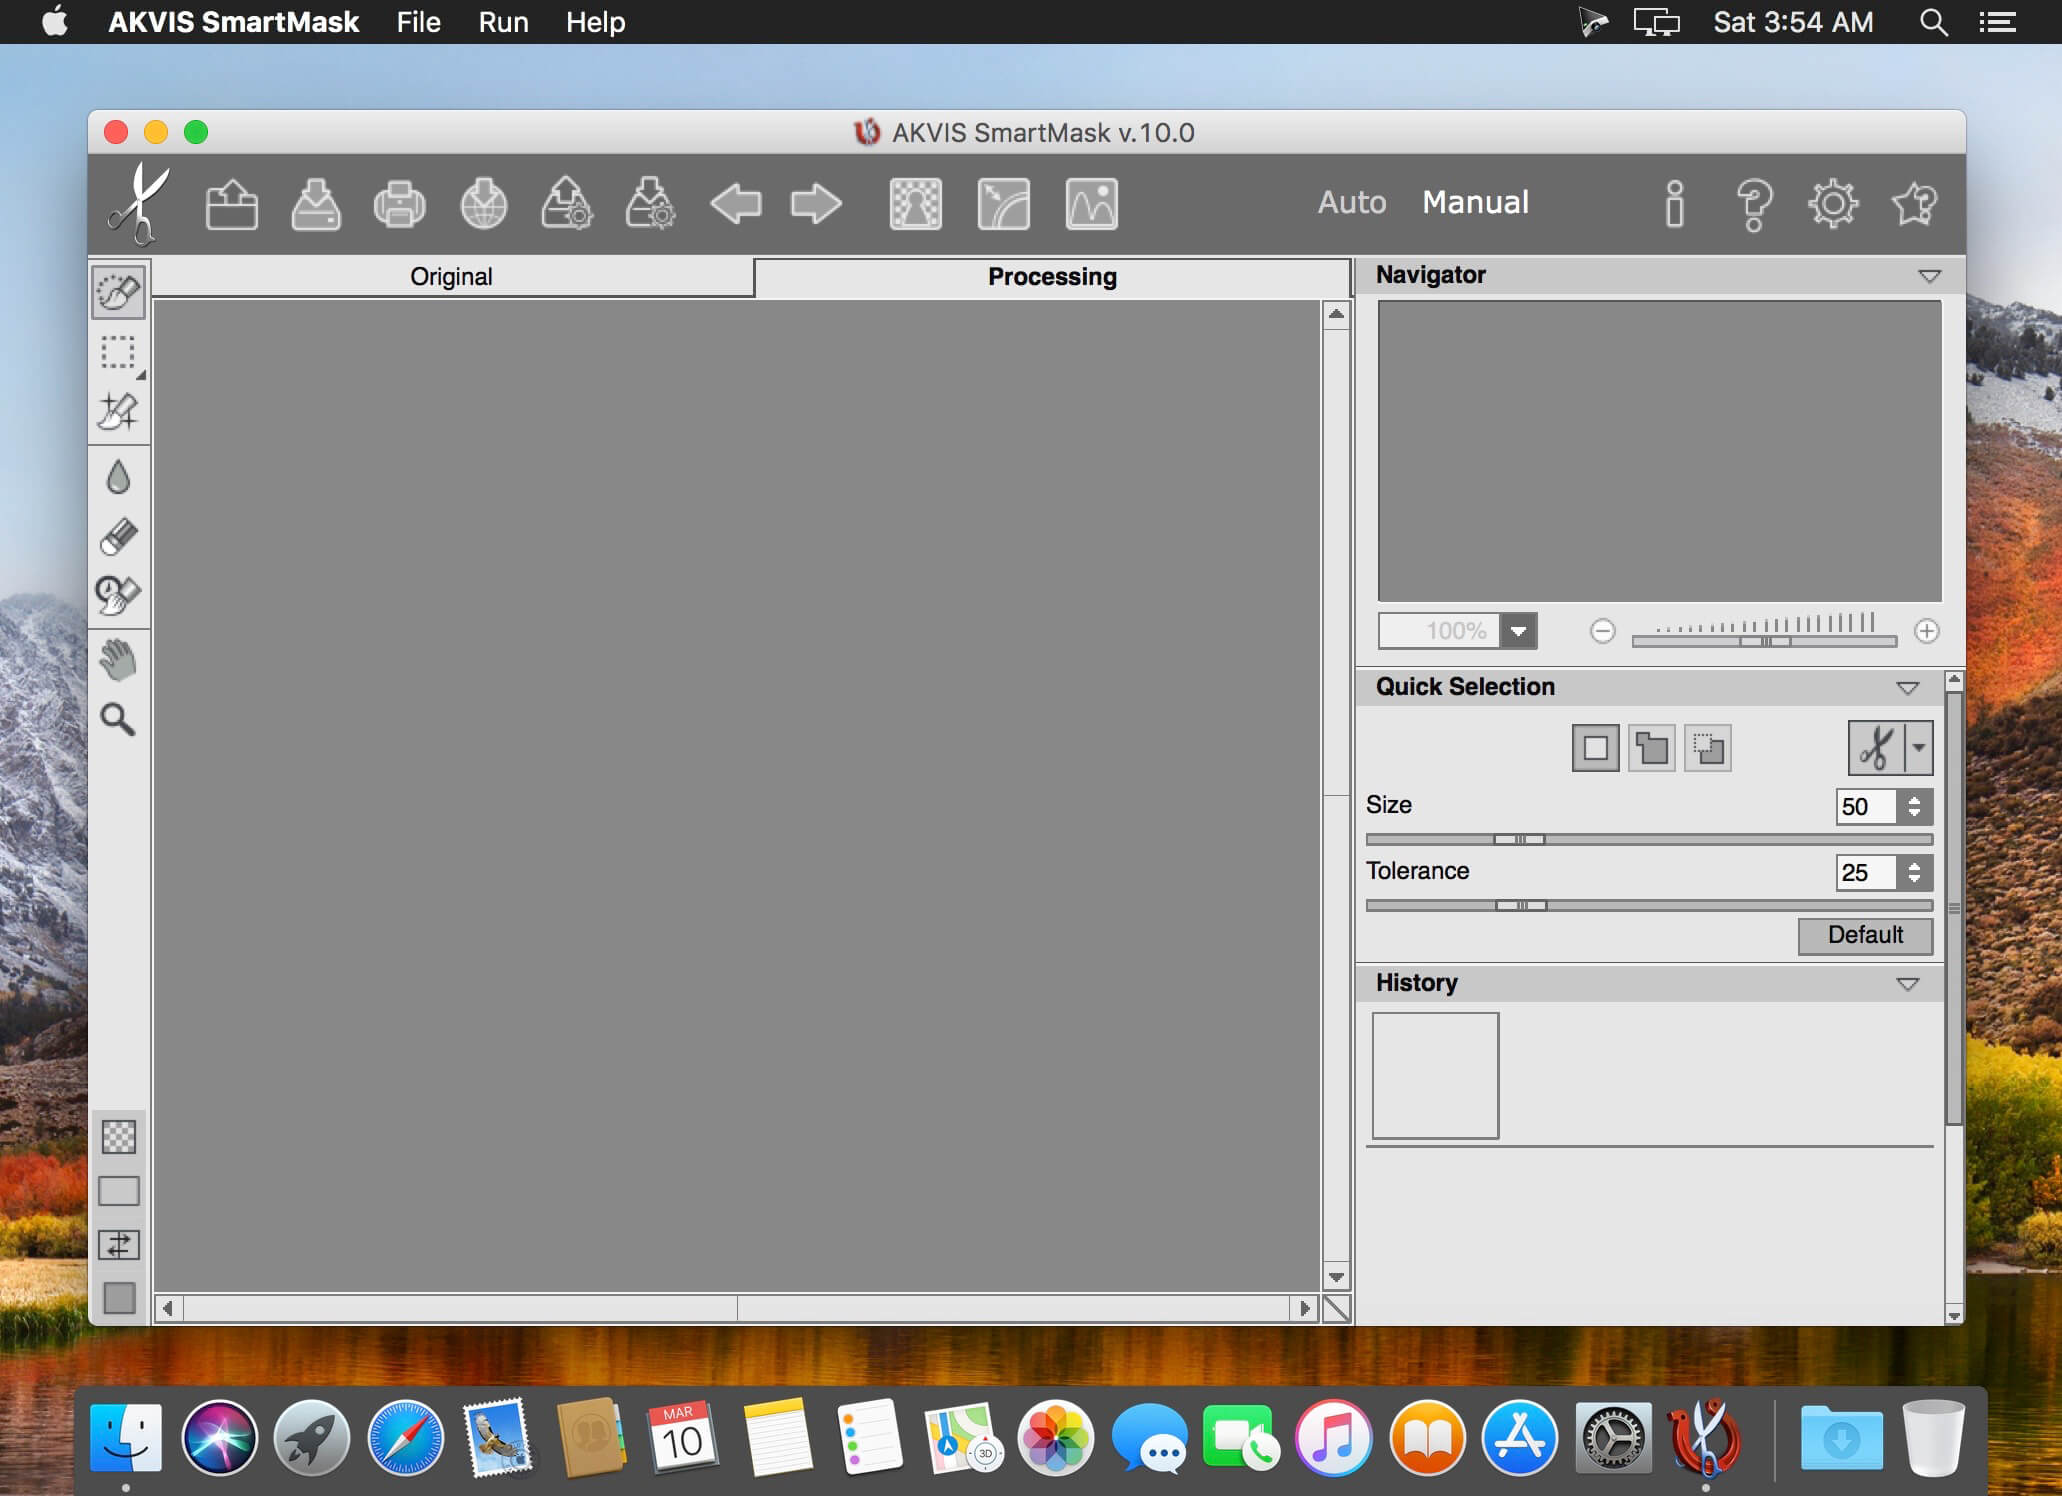This screenshot has height=1496, width=2062.
Task: Select the History Brush tool
Action: (x=118, y=595)
